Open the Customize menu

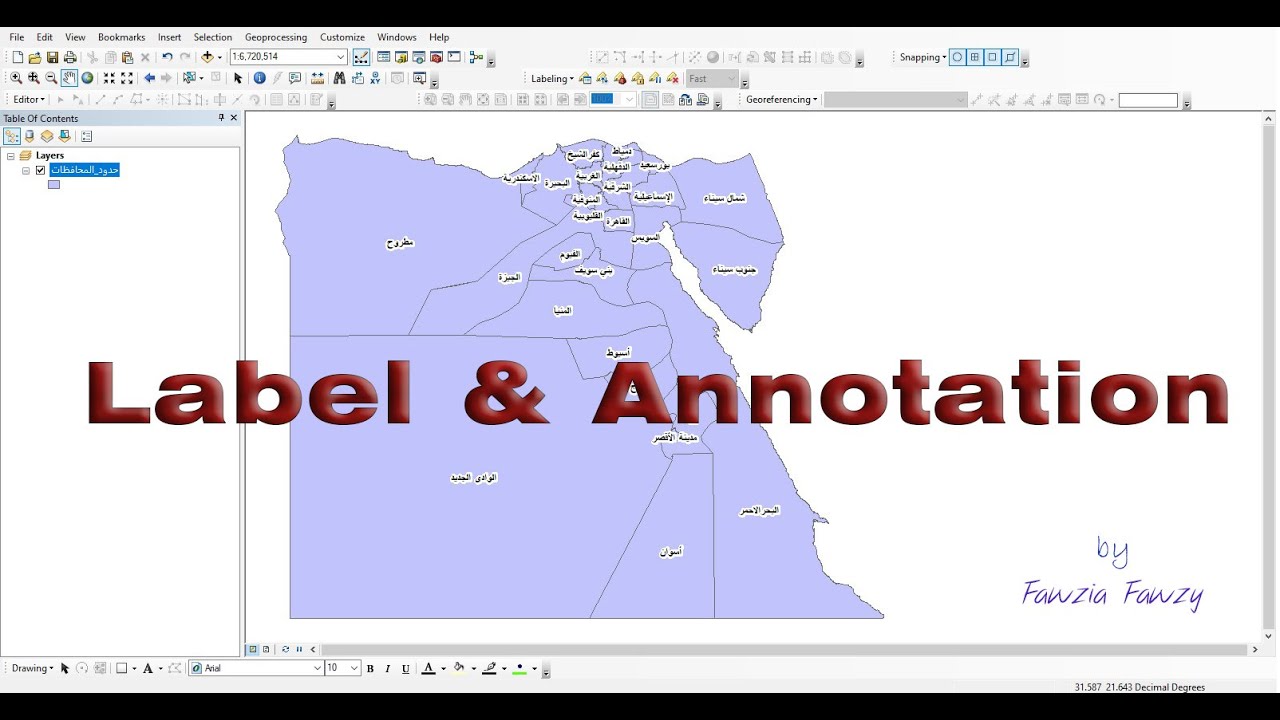(x=342, y=37)
